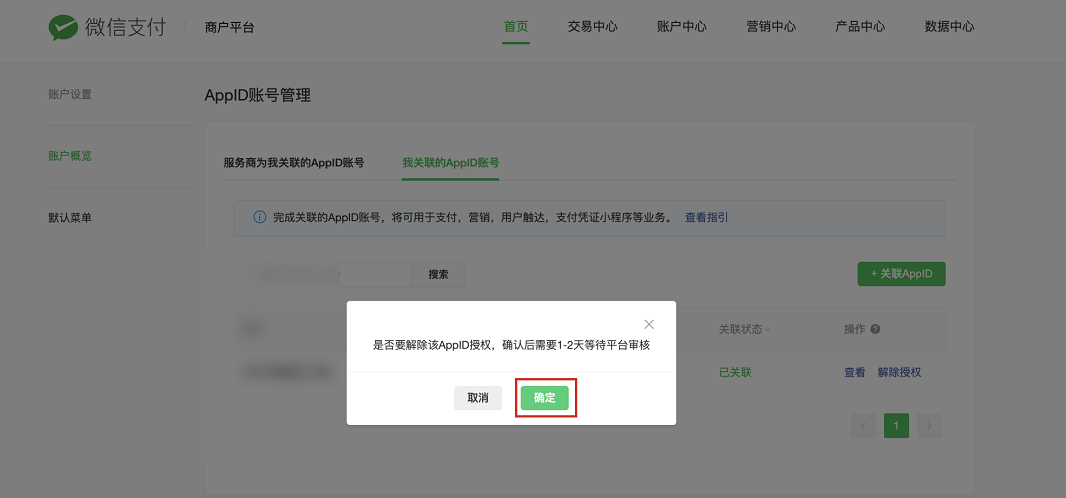Open 交易中心 in top navigation
This screenshot has width=1066, height=498.
(x=592, y=27)
